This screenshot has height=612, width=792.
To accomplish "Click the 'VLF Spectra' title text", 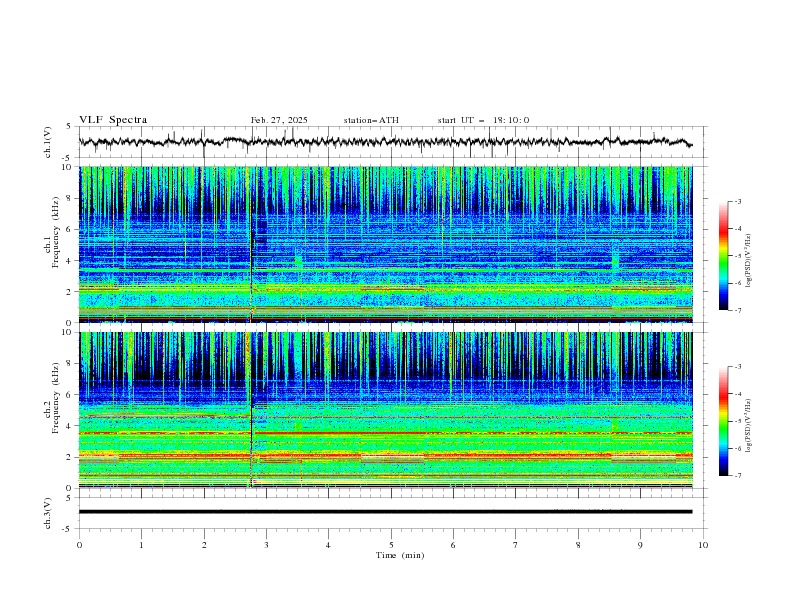I will pos(113,120).
